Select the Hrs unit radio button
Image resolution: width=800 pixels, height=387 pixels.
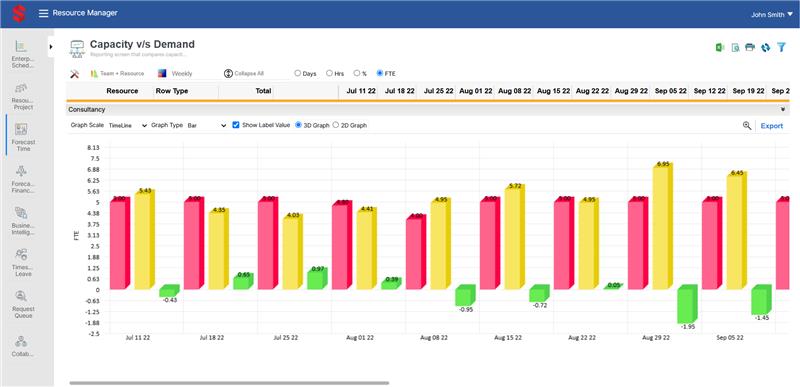(x=329, y=73)
